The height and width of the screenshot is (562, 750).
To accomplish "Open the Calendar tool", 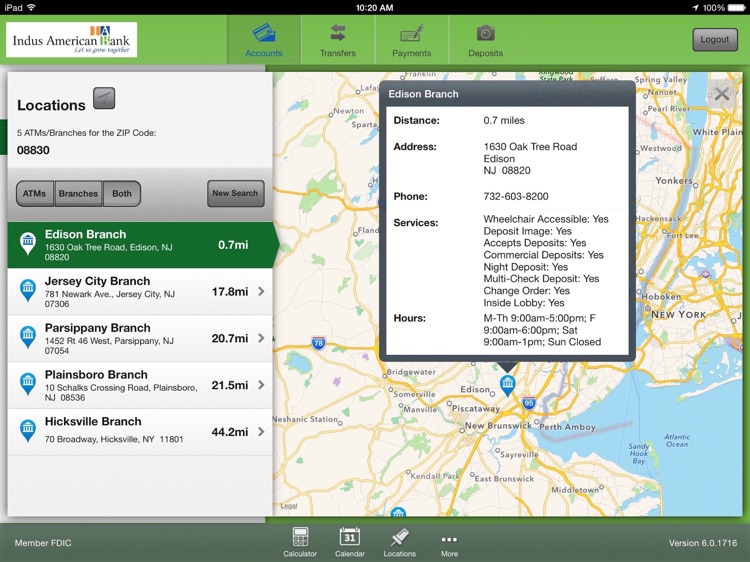I will pos(350,542).
